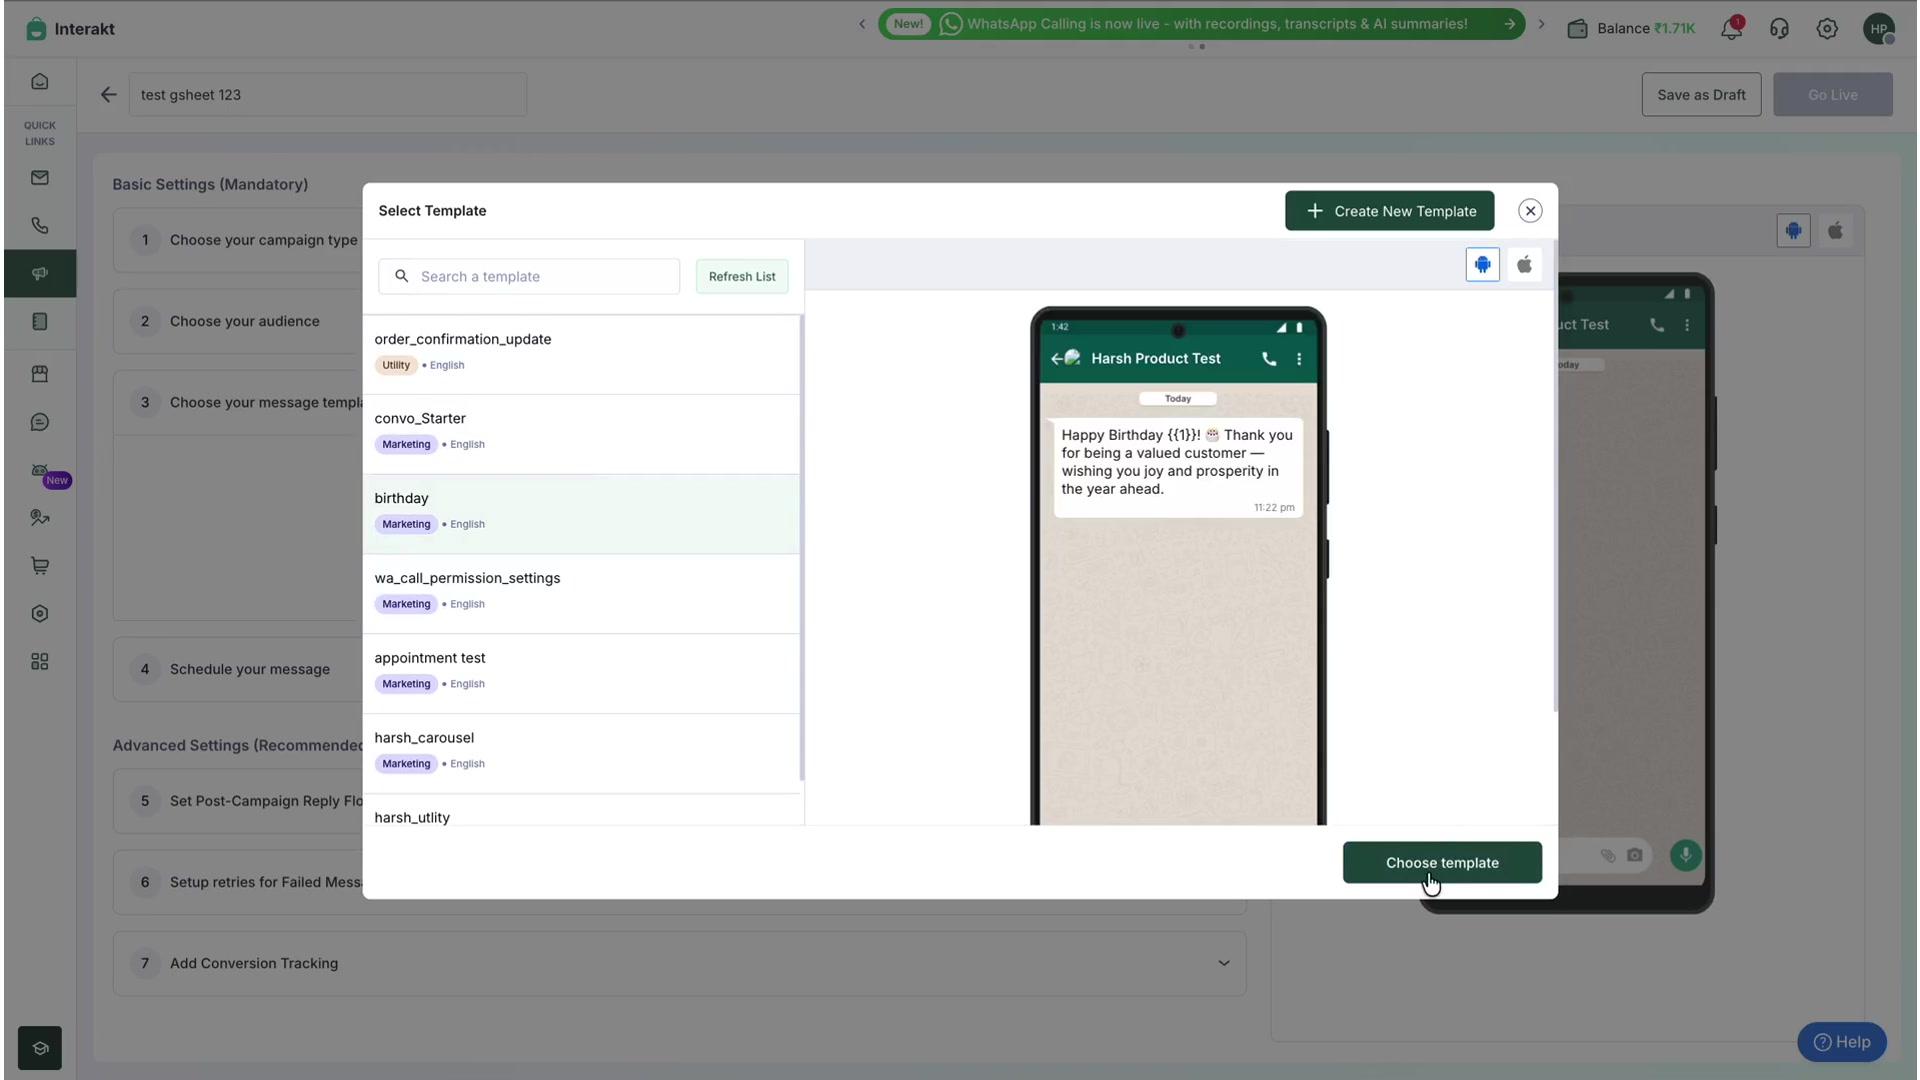This screenshot has height=1080, width=1920.
Task: Open the Calls phone sidebar icon
Action: pyautogui.click(x=40, y=226)
